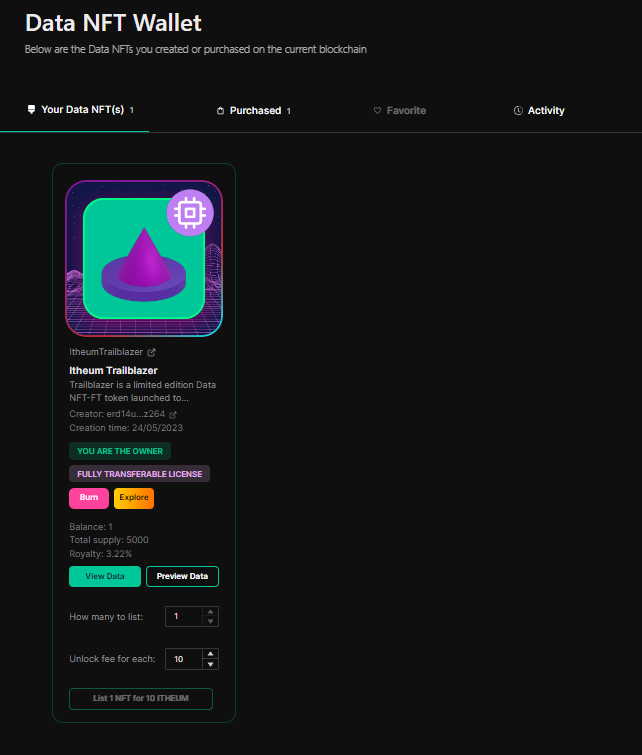Switch to the Purchased tab
Viewport: 642px width, 755px height.
point(254,111)
